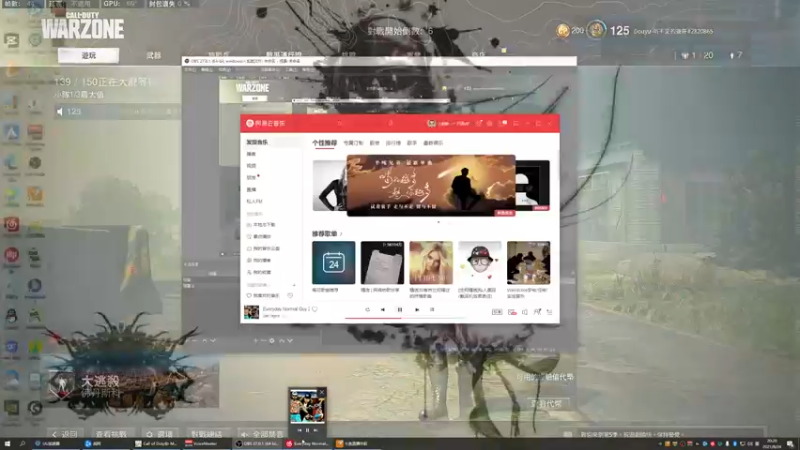Open 大逃殺 mode card in Warzone
The width and height of the screenshot is (800, 450).
132,385
